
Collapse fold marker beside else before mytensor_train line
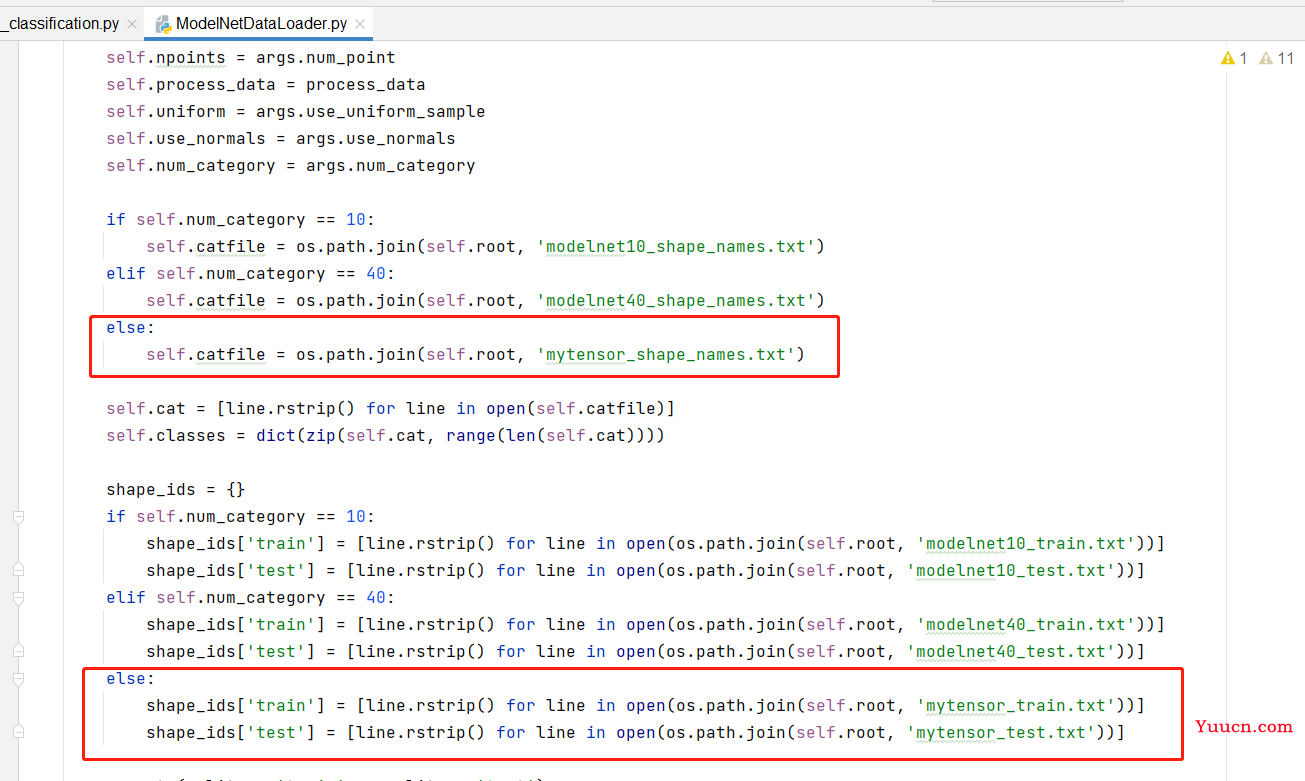pyautogui.click(x=18, y=679)
